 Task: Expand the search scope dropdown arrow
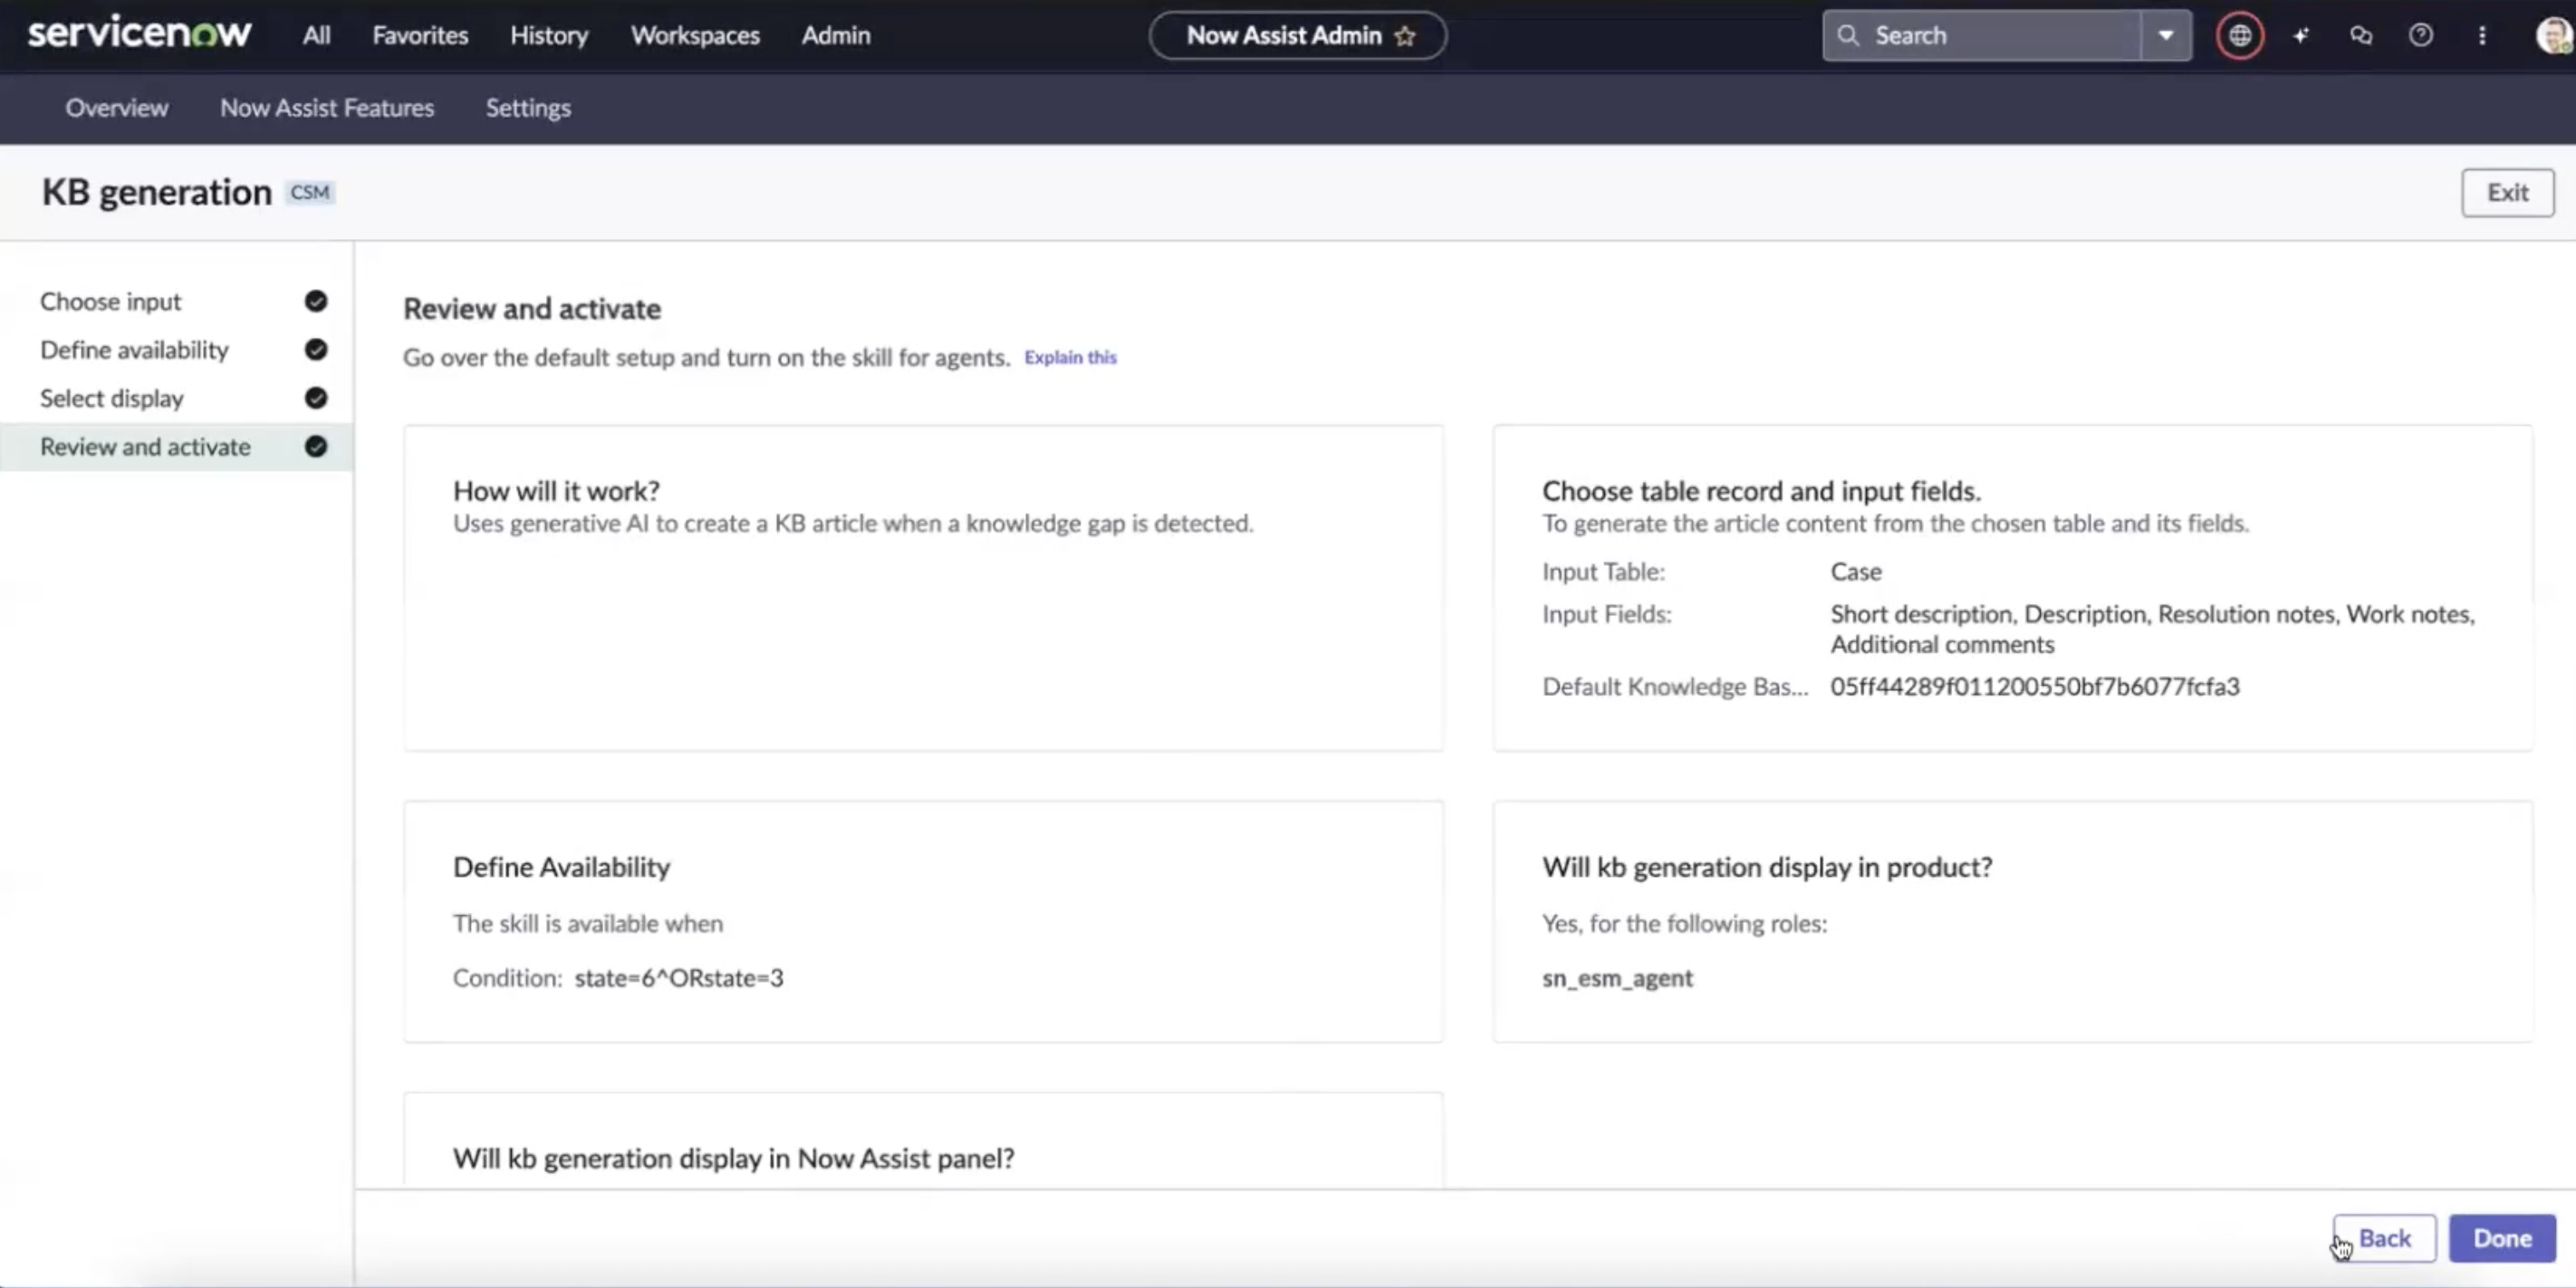coord(2166,35)
